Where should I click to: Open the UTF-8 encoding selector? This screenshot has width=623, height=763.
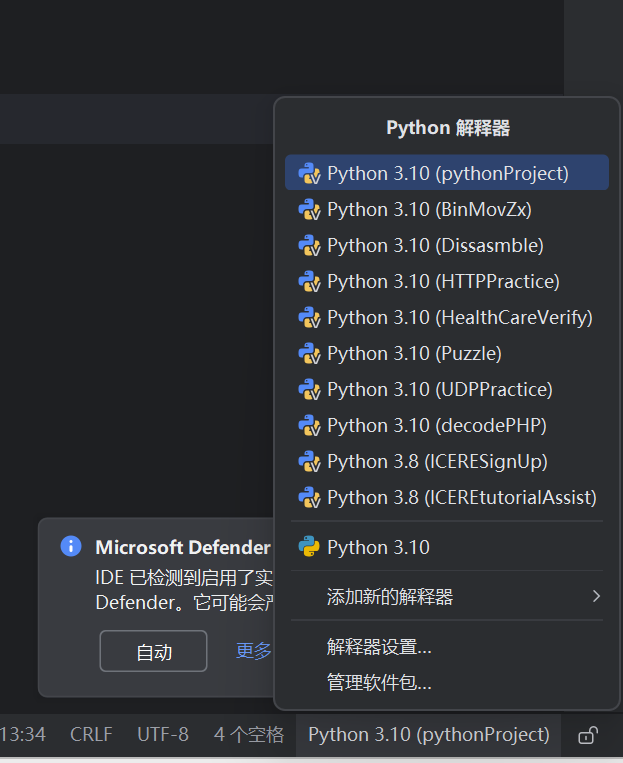tap(163, 734)
